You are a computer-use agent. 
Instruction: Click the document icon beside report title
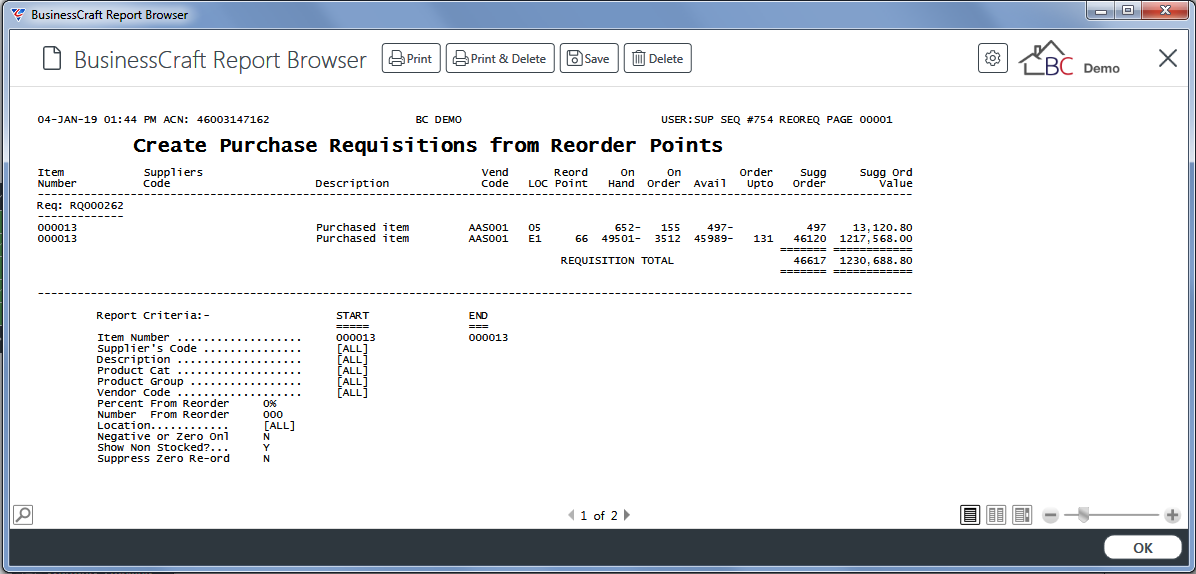[x=51, y=59]
